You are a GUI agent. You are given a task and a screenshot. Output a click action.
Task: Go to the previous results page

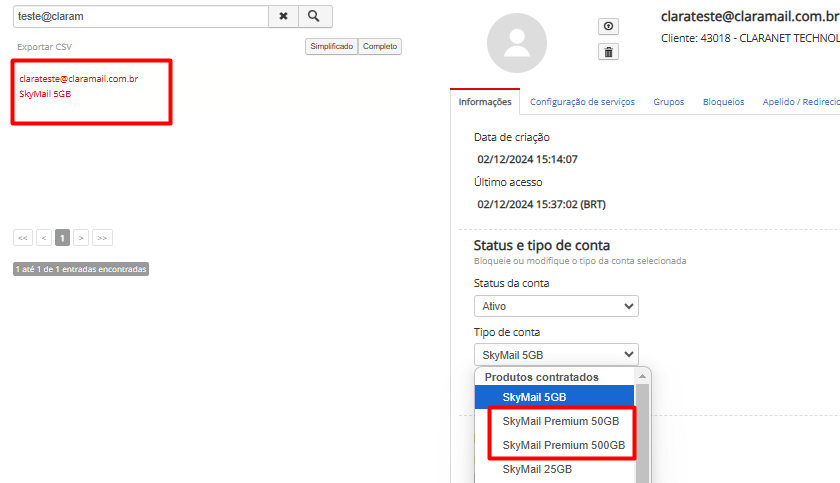click(44, 238)
